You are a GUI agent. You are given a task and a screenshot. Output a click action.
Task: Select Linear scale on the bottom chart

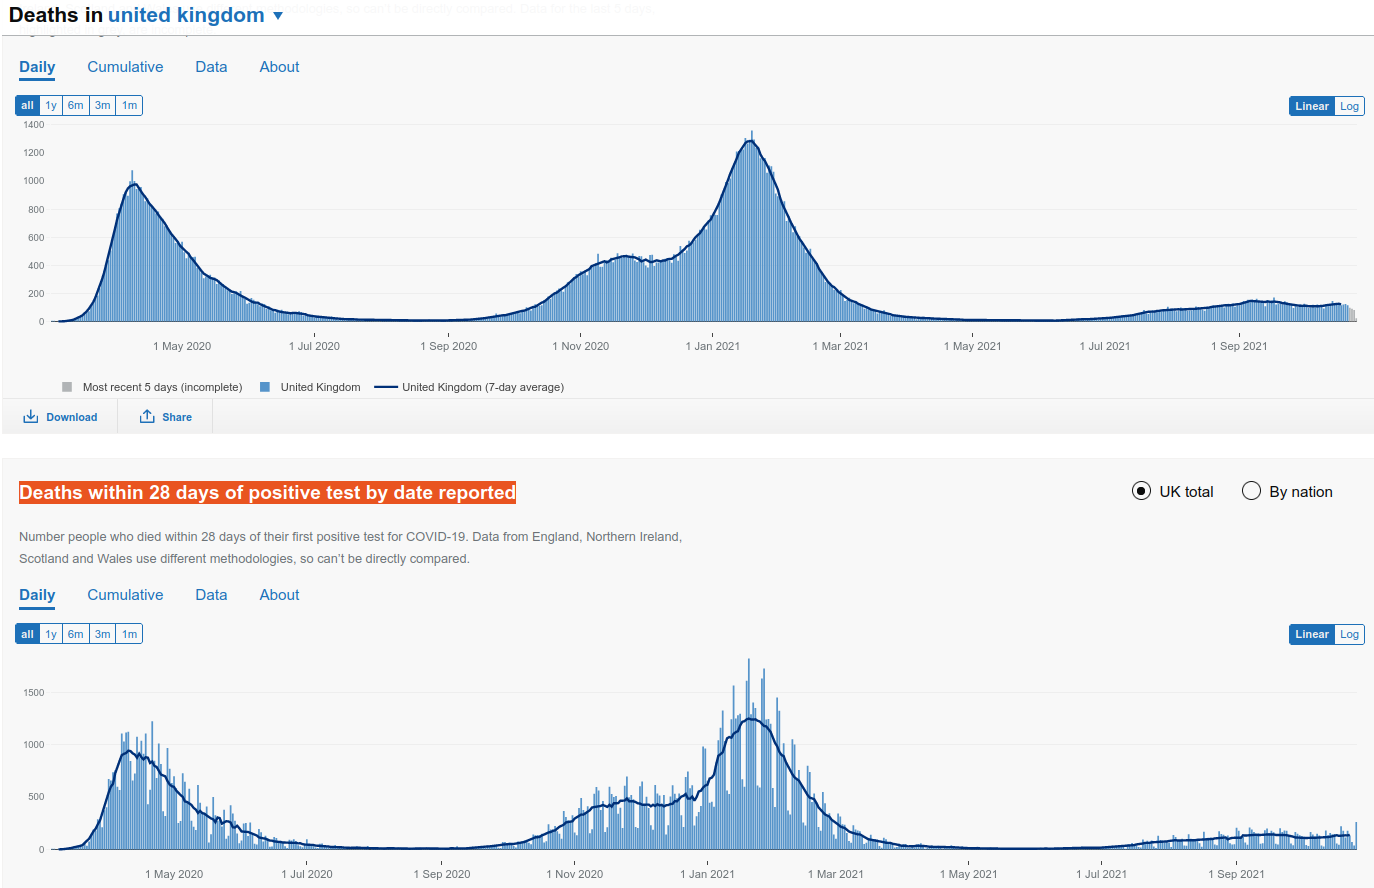click(1311, 634)
